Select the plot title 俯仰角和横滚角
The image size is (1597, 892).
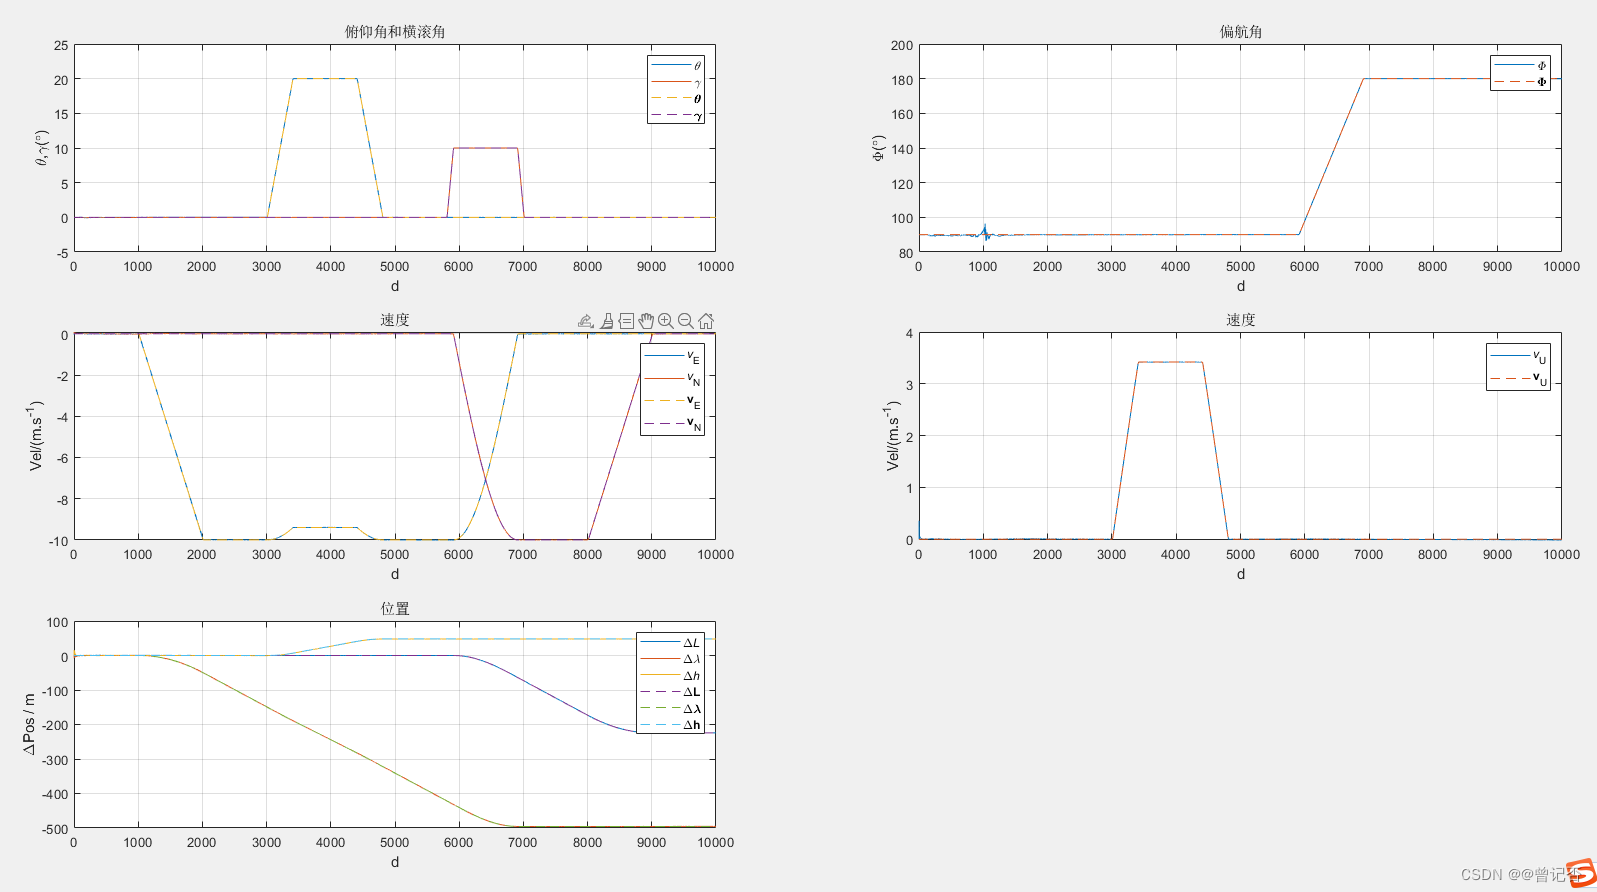point(395,32)
